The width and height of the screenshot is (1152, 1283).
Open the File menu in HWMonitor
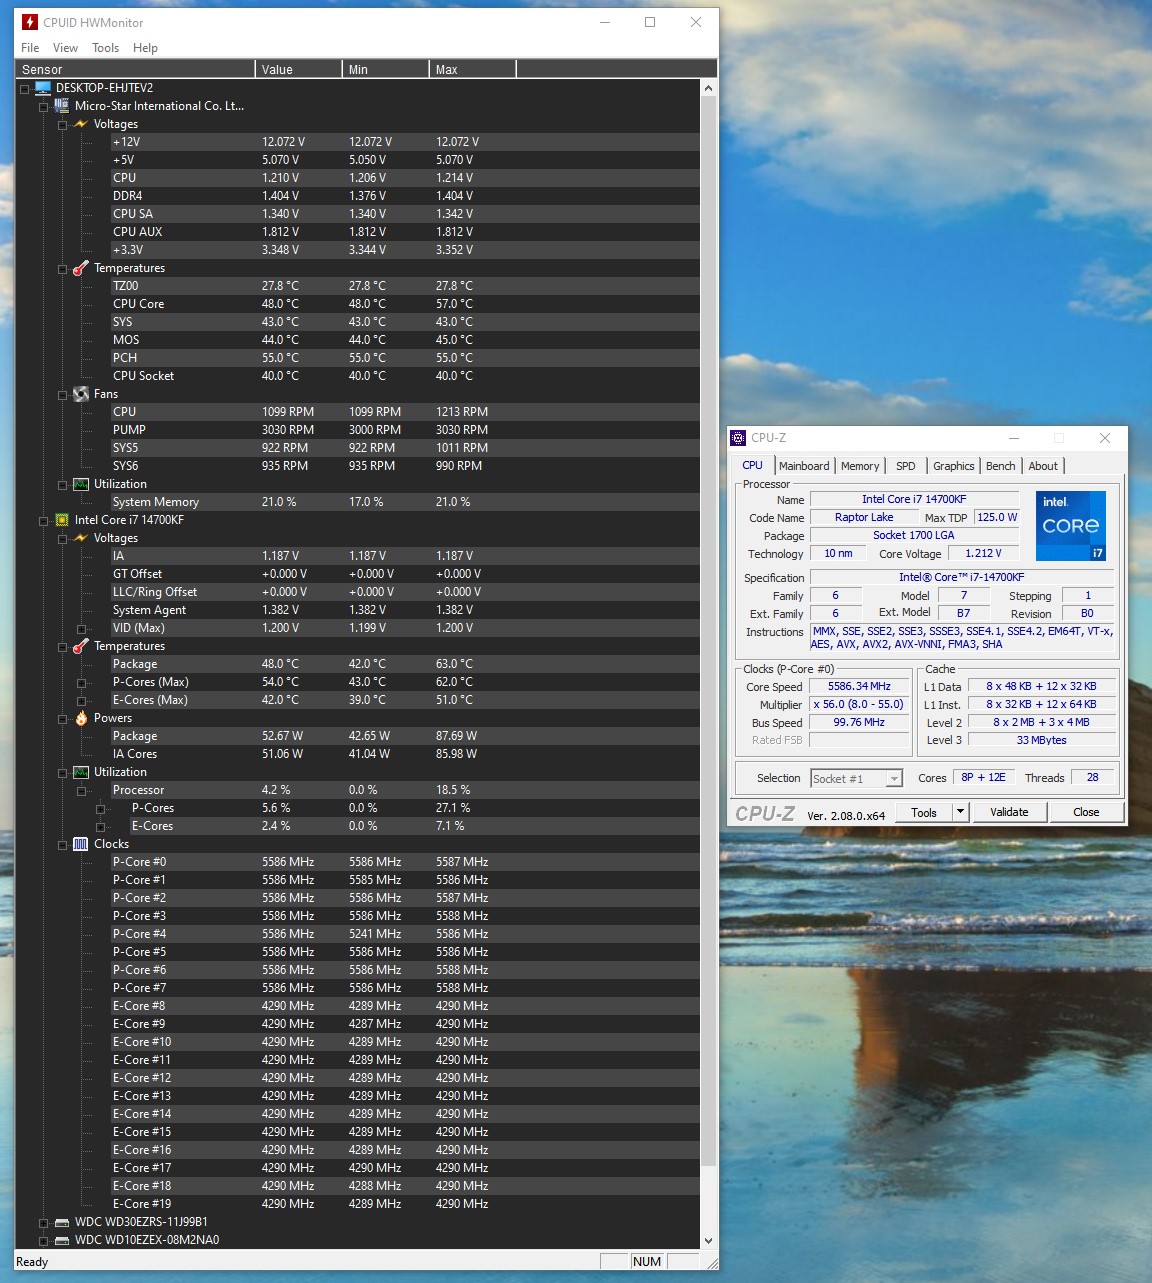tap(30, 48)
